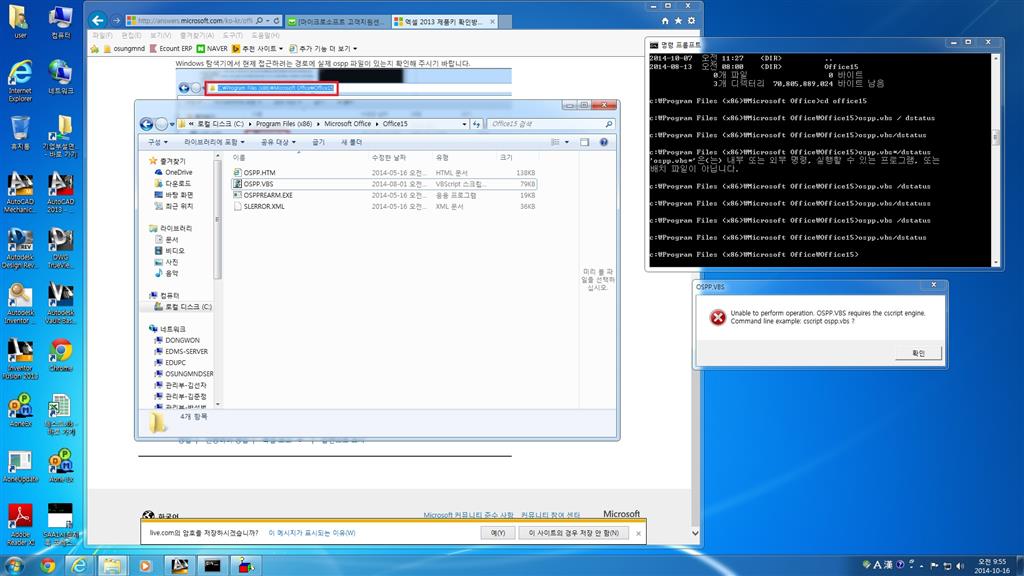Click the command prompt vertical scrollbar
1024x576 pixels.
click(996, 160)
